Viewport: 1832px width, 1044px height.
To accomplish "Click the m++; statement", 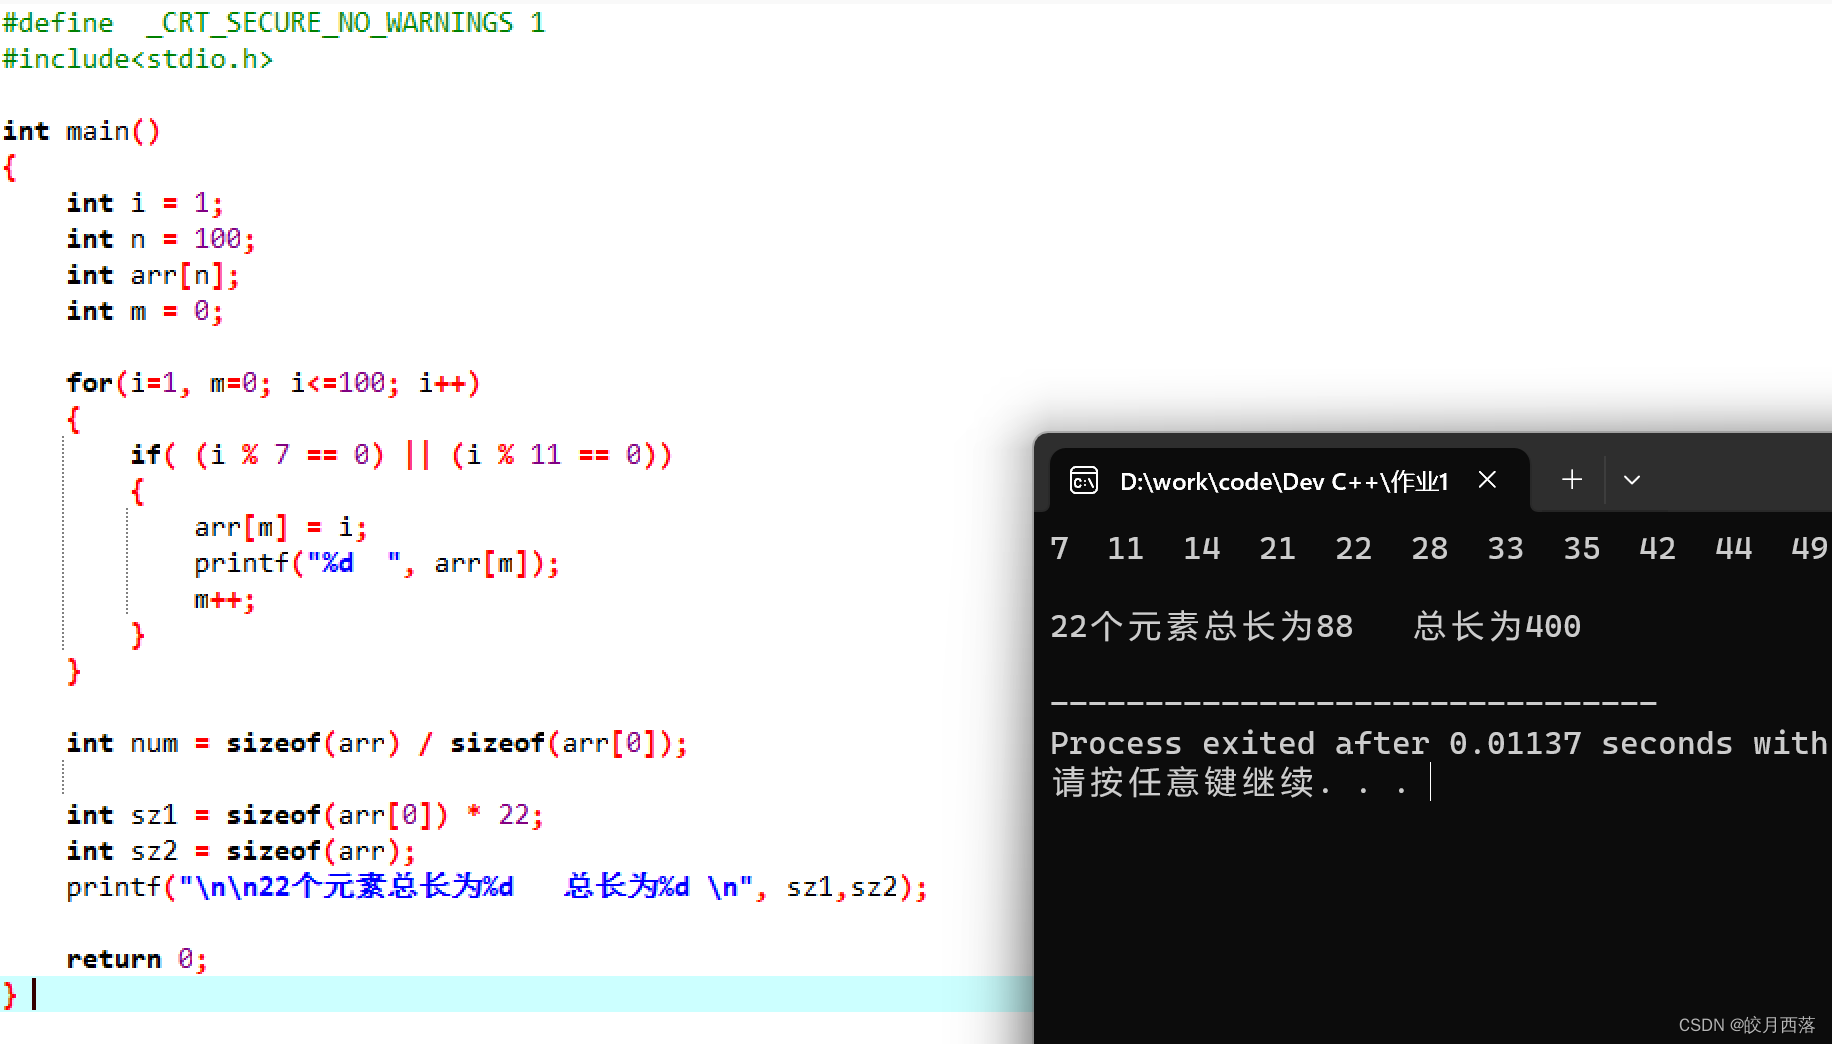I will (225, 599).
